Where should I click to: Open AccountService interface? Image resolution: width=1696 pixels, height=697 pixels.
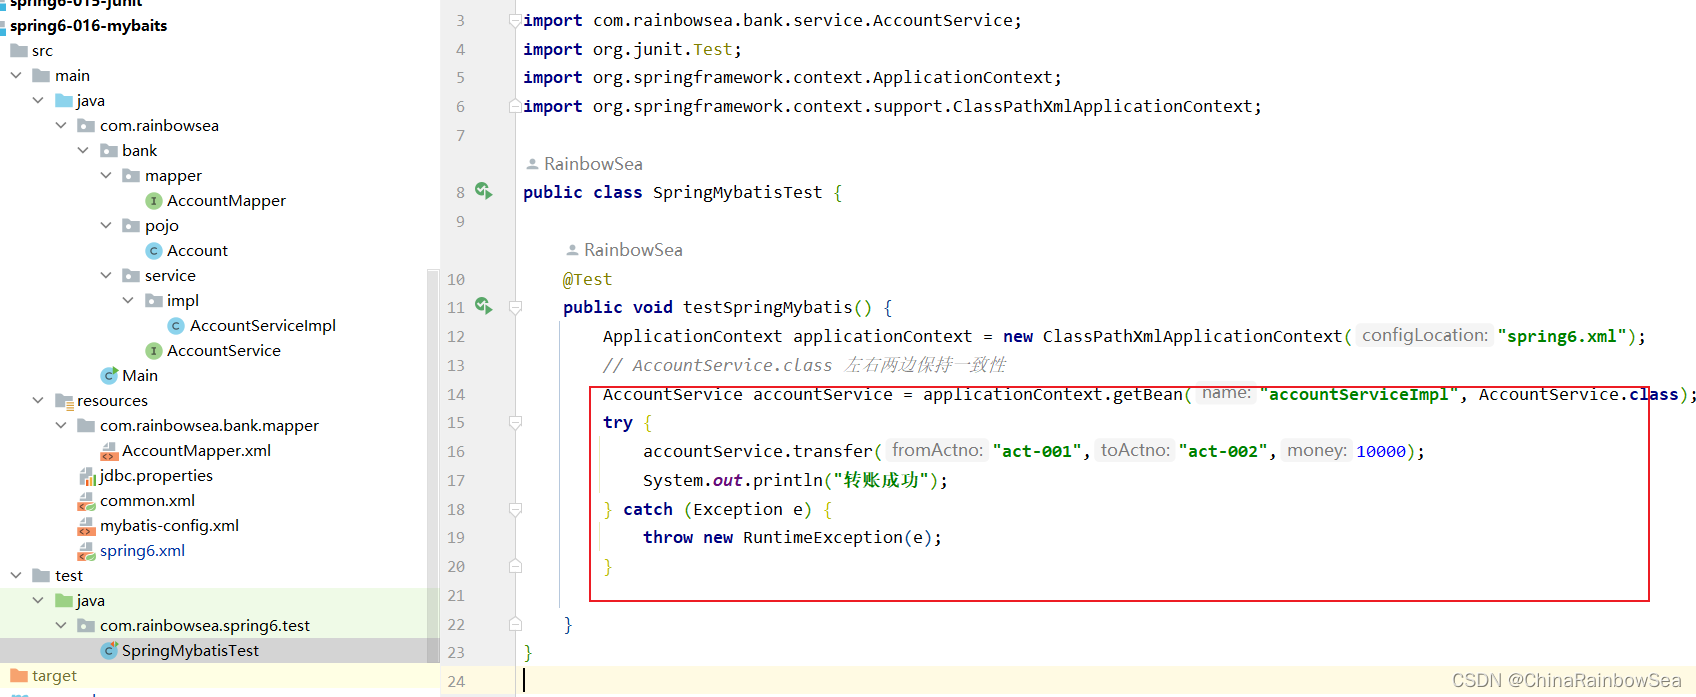[x=224, y=350]
